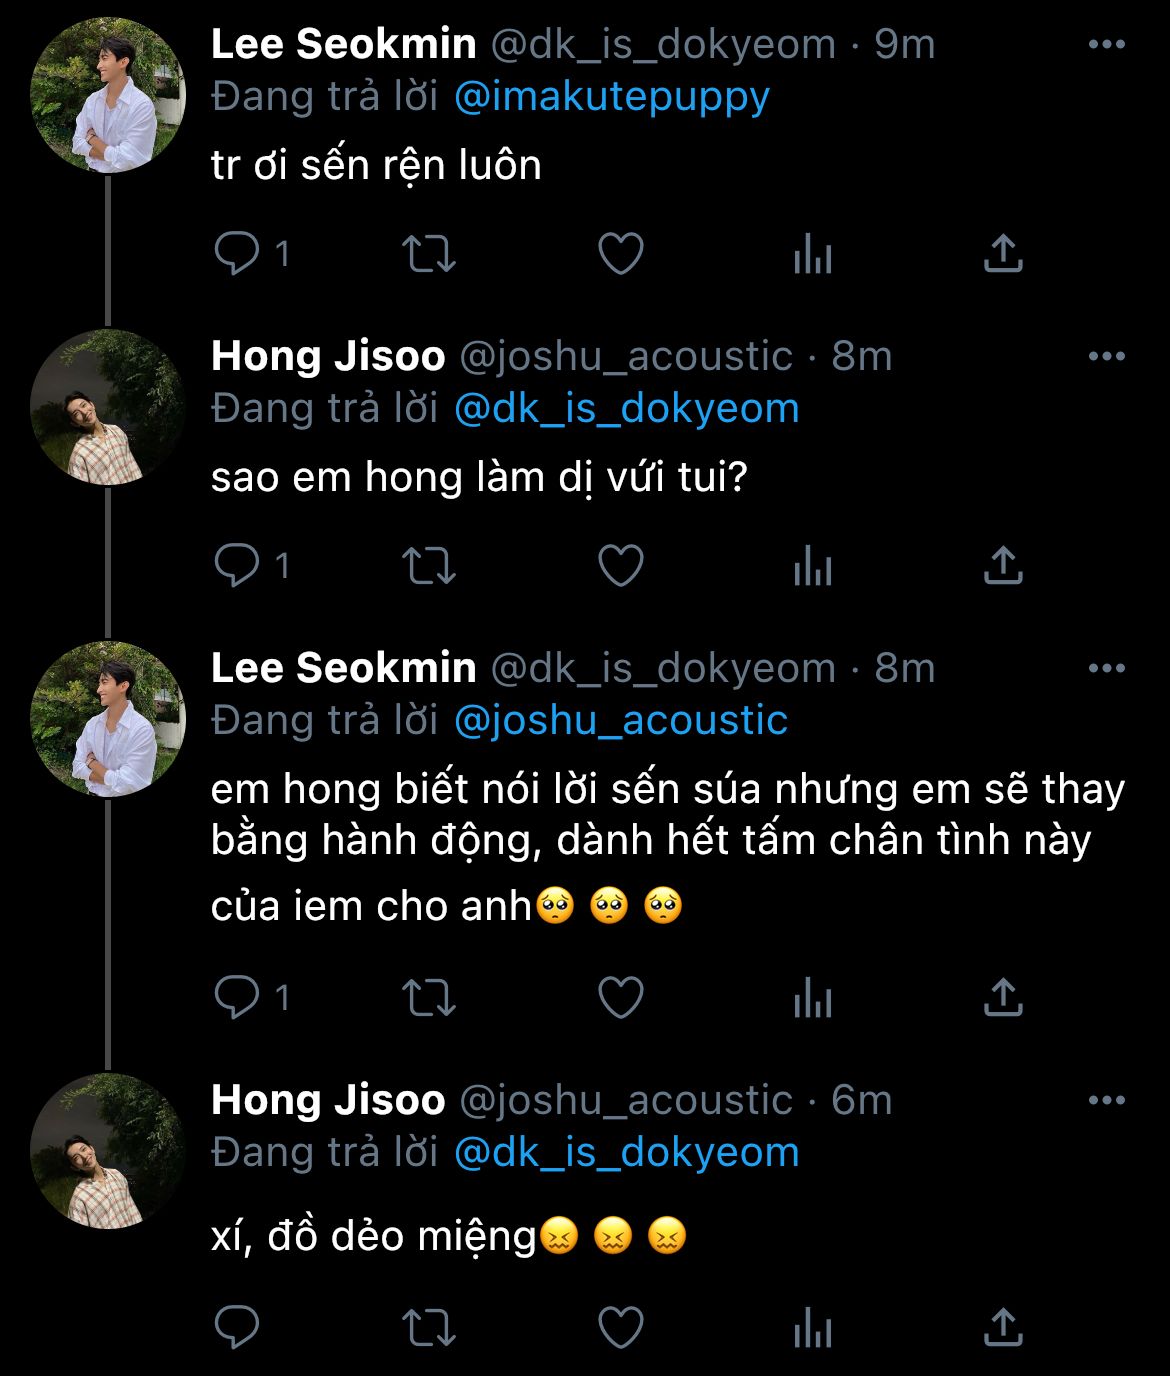Open more options on Lee Seokmin's 8m tweet
1170x1376 pixels.
click(x=1106, y=669)
